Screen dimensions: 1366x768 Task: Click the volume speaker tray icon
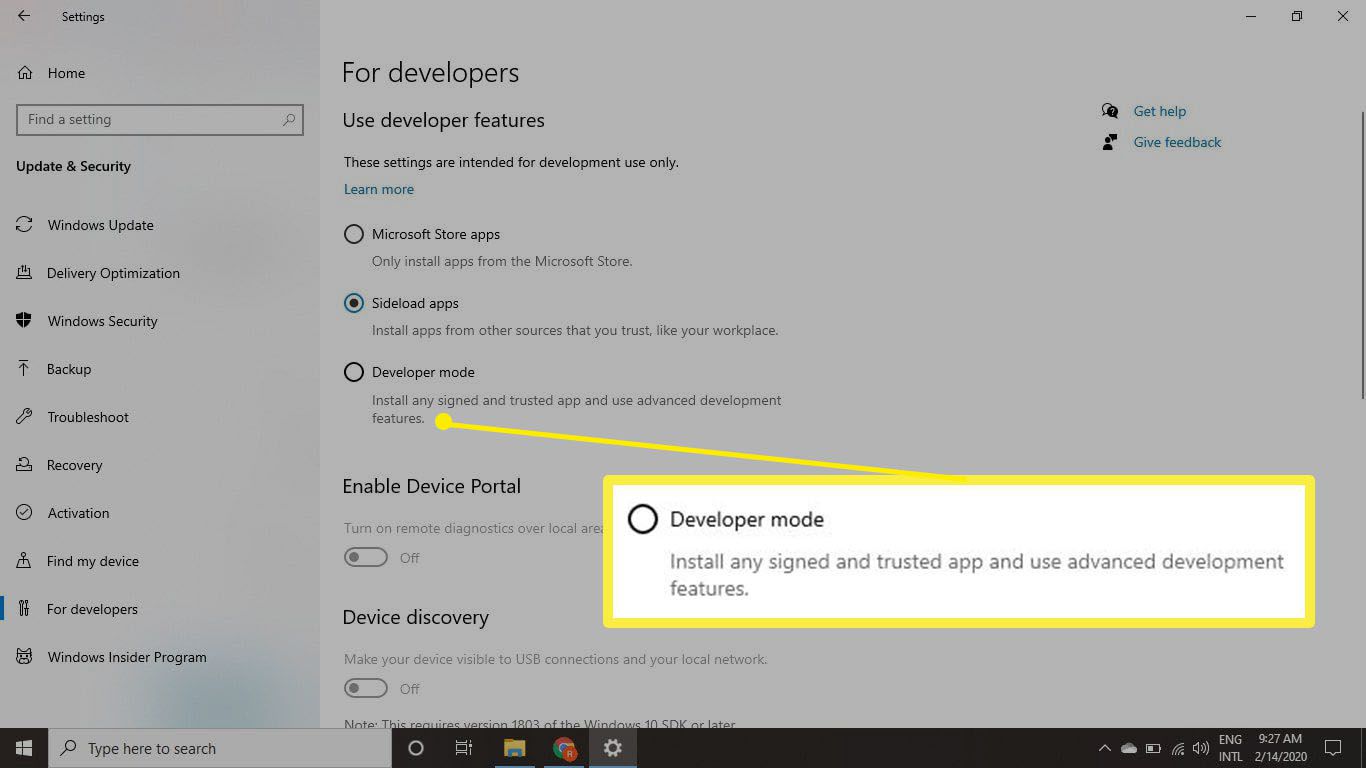(x=1201, y=748)
